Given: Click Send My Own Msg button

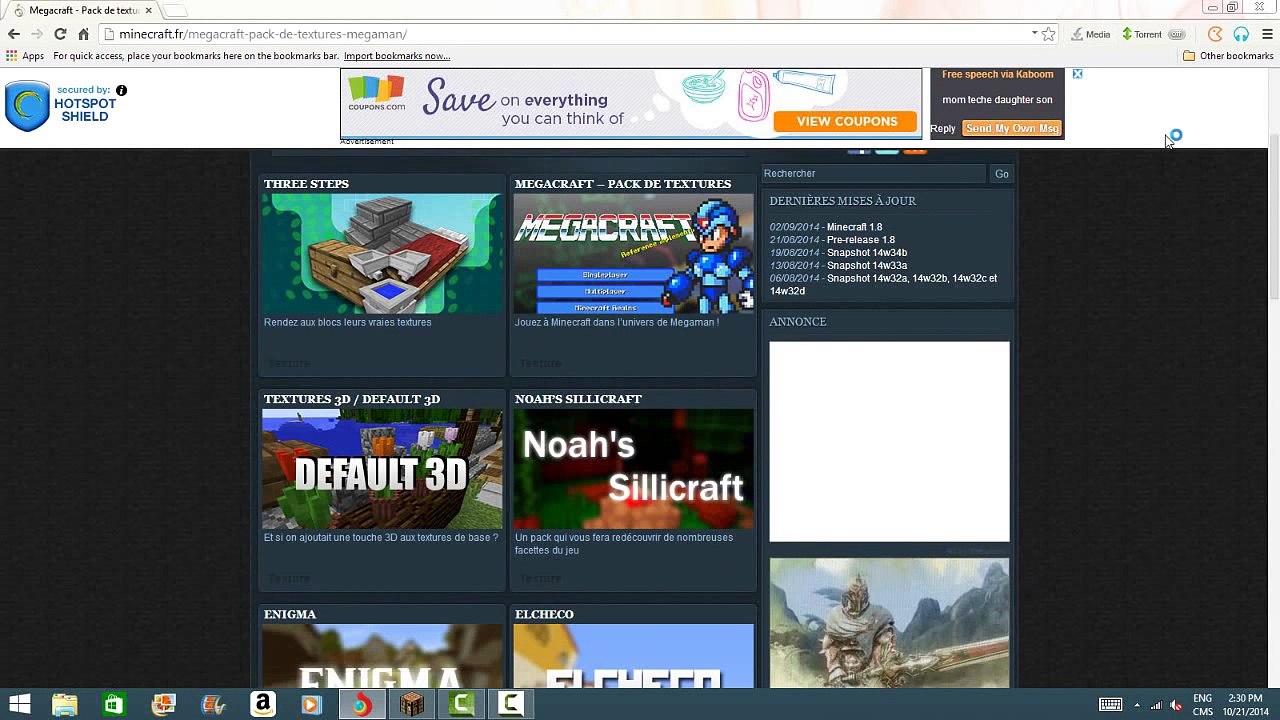Looking at the screenshot, I should tap(1012, 128).
